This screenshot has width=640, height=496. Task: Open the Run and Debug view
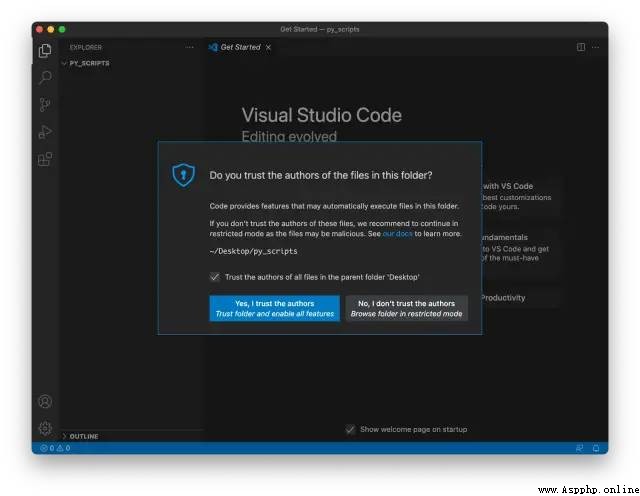tap(45, 132)
